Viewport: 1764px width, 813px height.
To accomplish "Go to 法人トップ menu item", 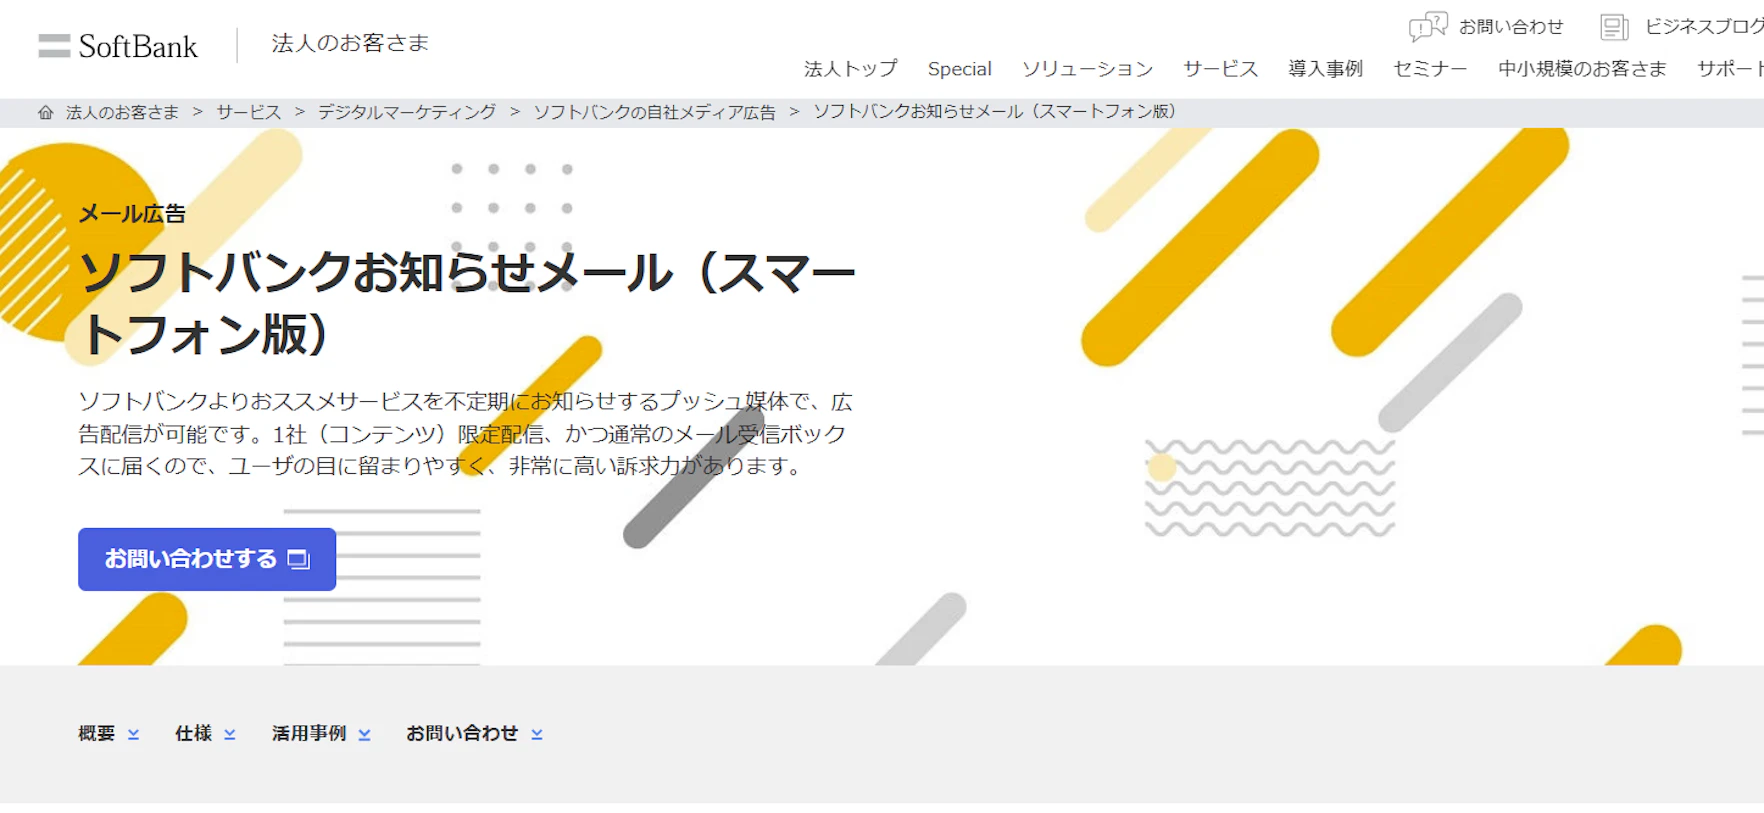I will 851,69.
